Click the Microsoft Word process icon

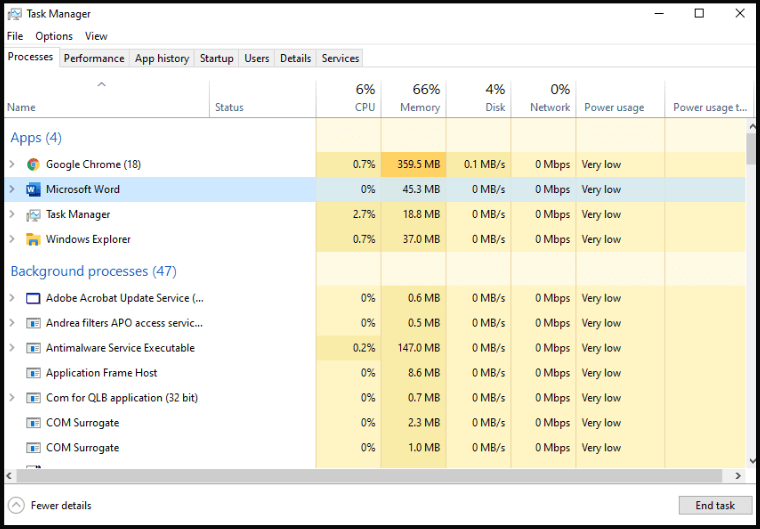33,189
